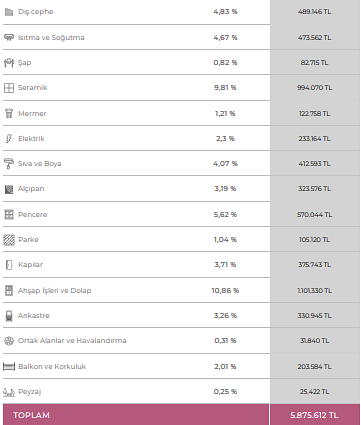Click the Dış cephe building icon
This screenshot has height=425, width=361.
[x=9, y=12]
